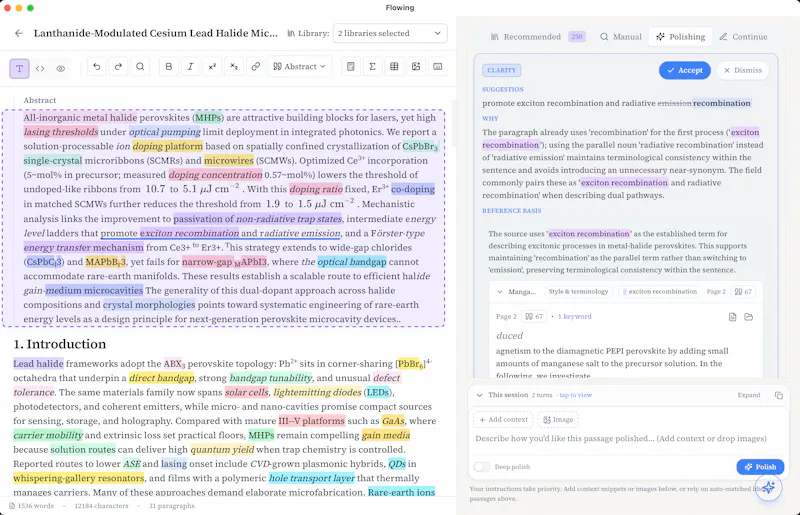Attach an Image to the polish request
800x515 pixels.
558,420
